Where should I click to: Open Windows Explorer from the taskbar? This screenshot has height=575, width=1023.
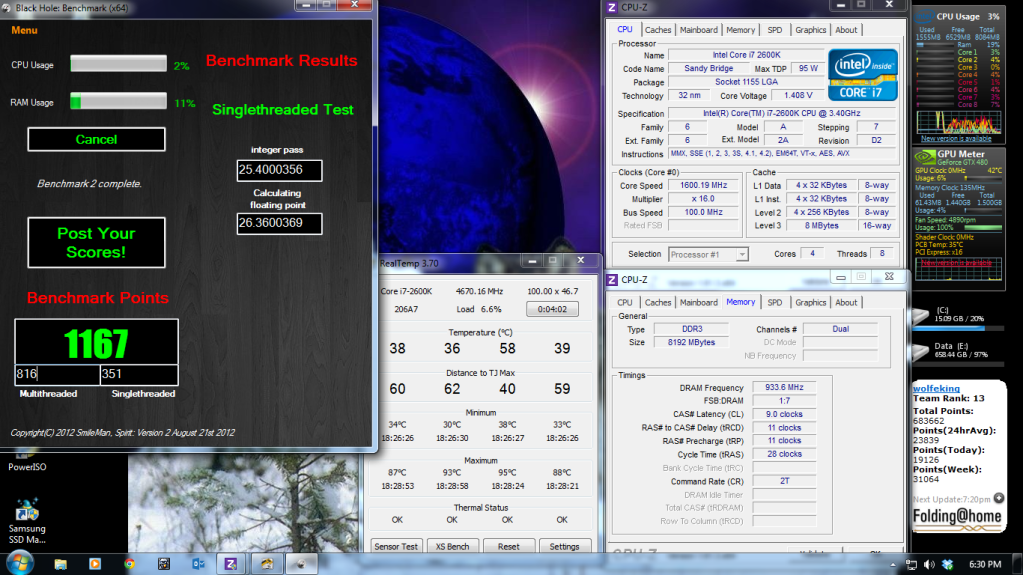61,564
